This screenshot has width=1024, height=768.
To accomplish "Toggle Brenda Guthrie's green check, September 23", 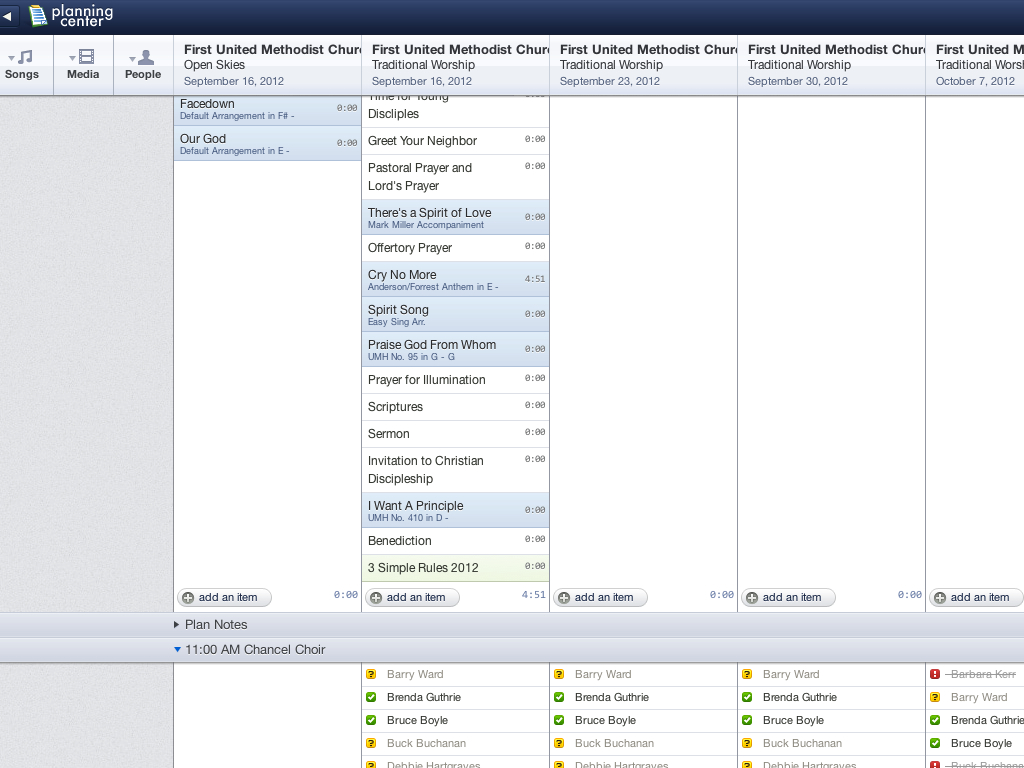I will tap(559, 697).
